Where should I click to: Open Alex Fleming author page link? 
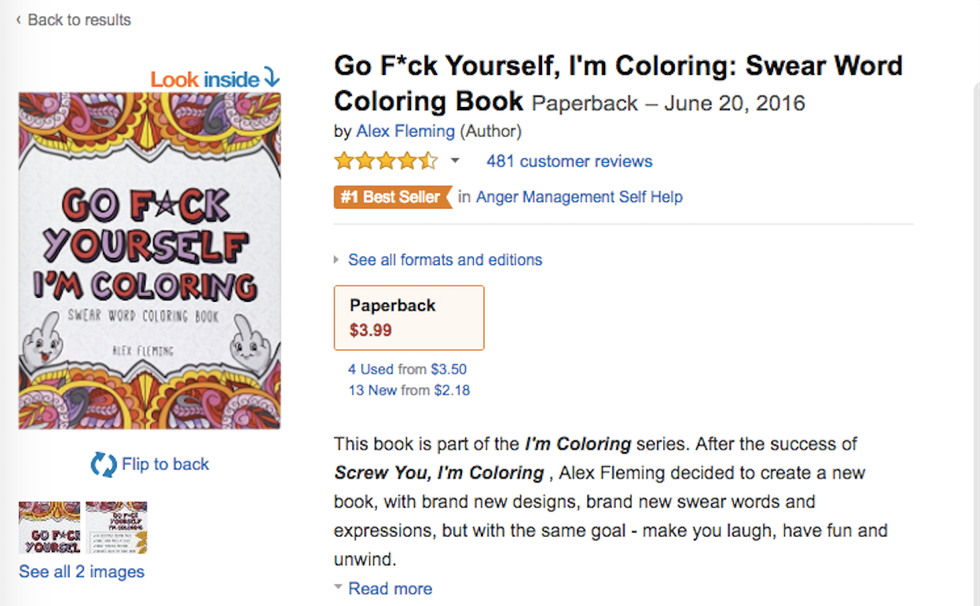[x=405, y=131]
